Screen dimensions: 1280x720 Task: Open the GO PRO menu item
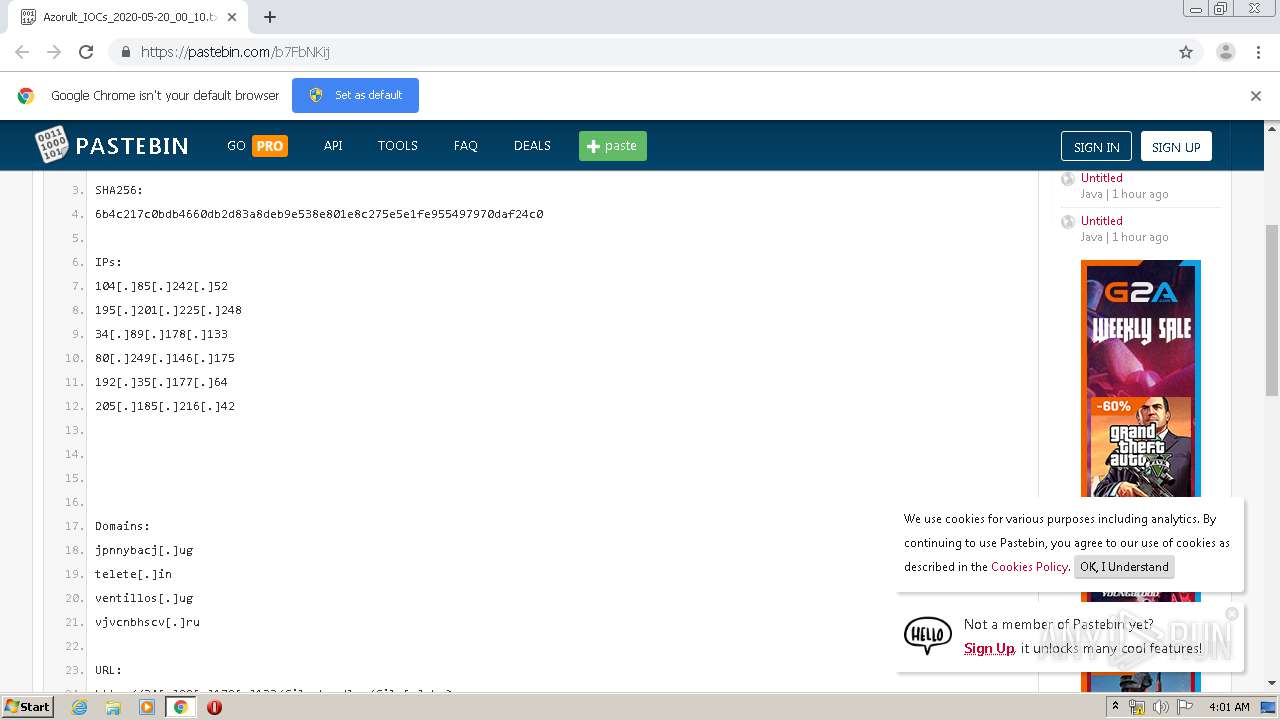pos(257,145)
